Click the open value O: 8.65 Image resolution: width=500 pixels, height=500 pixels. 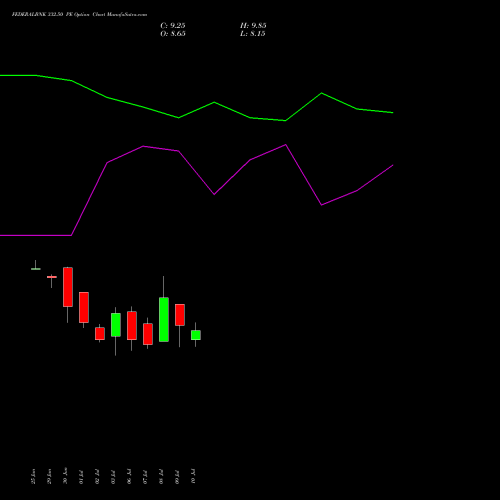click(x=173, y=34)
